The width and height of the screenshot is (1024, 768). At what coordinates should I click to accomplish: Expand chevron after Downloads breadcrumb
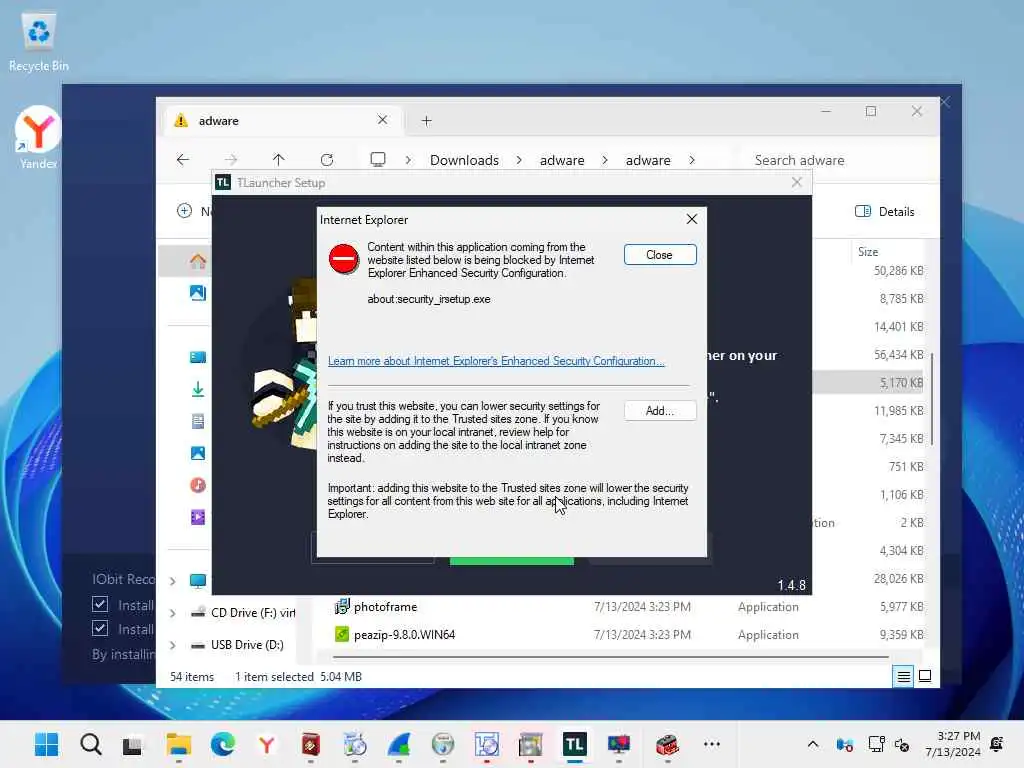(519, 160)
